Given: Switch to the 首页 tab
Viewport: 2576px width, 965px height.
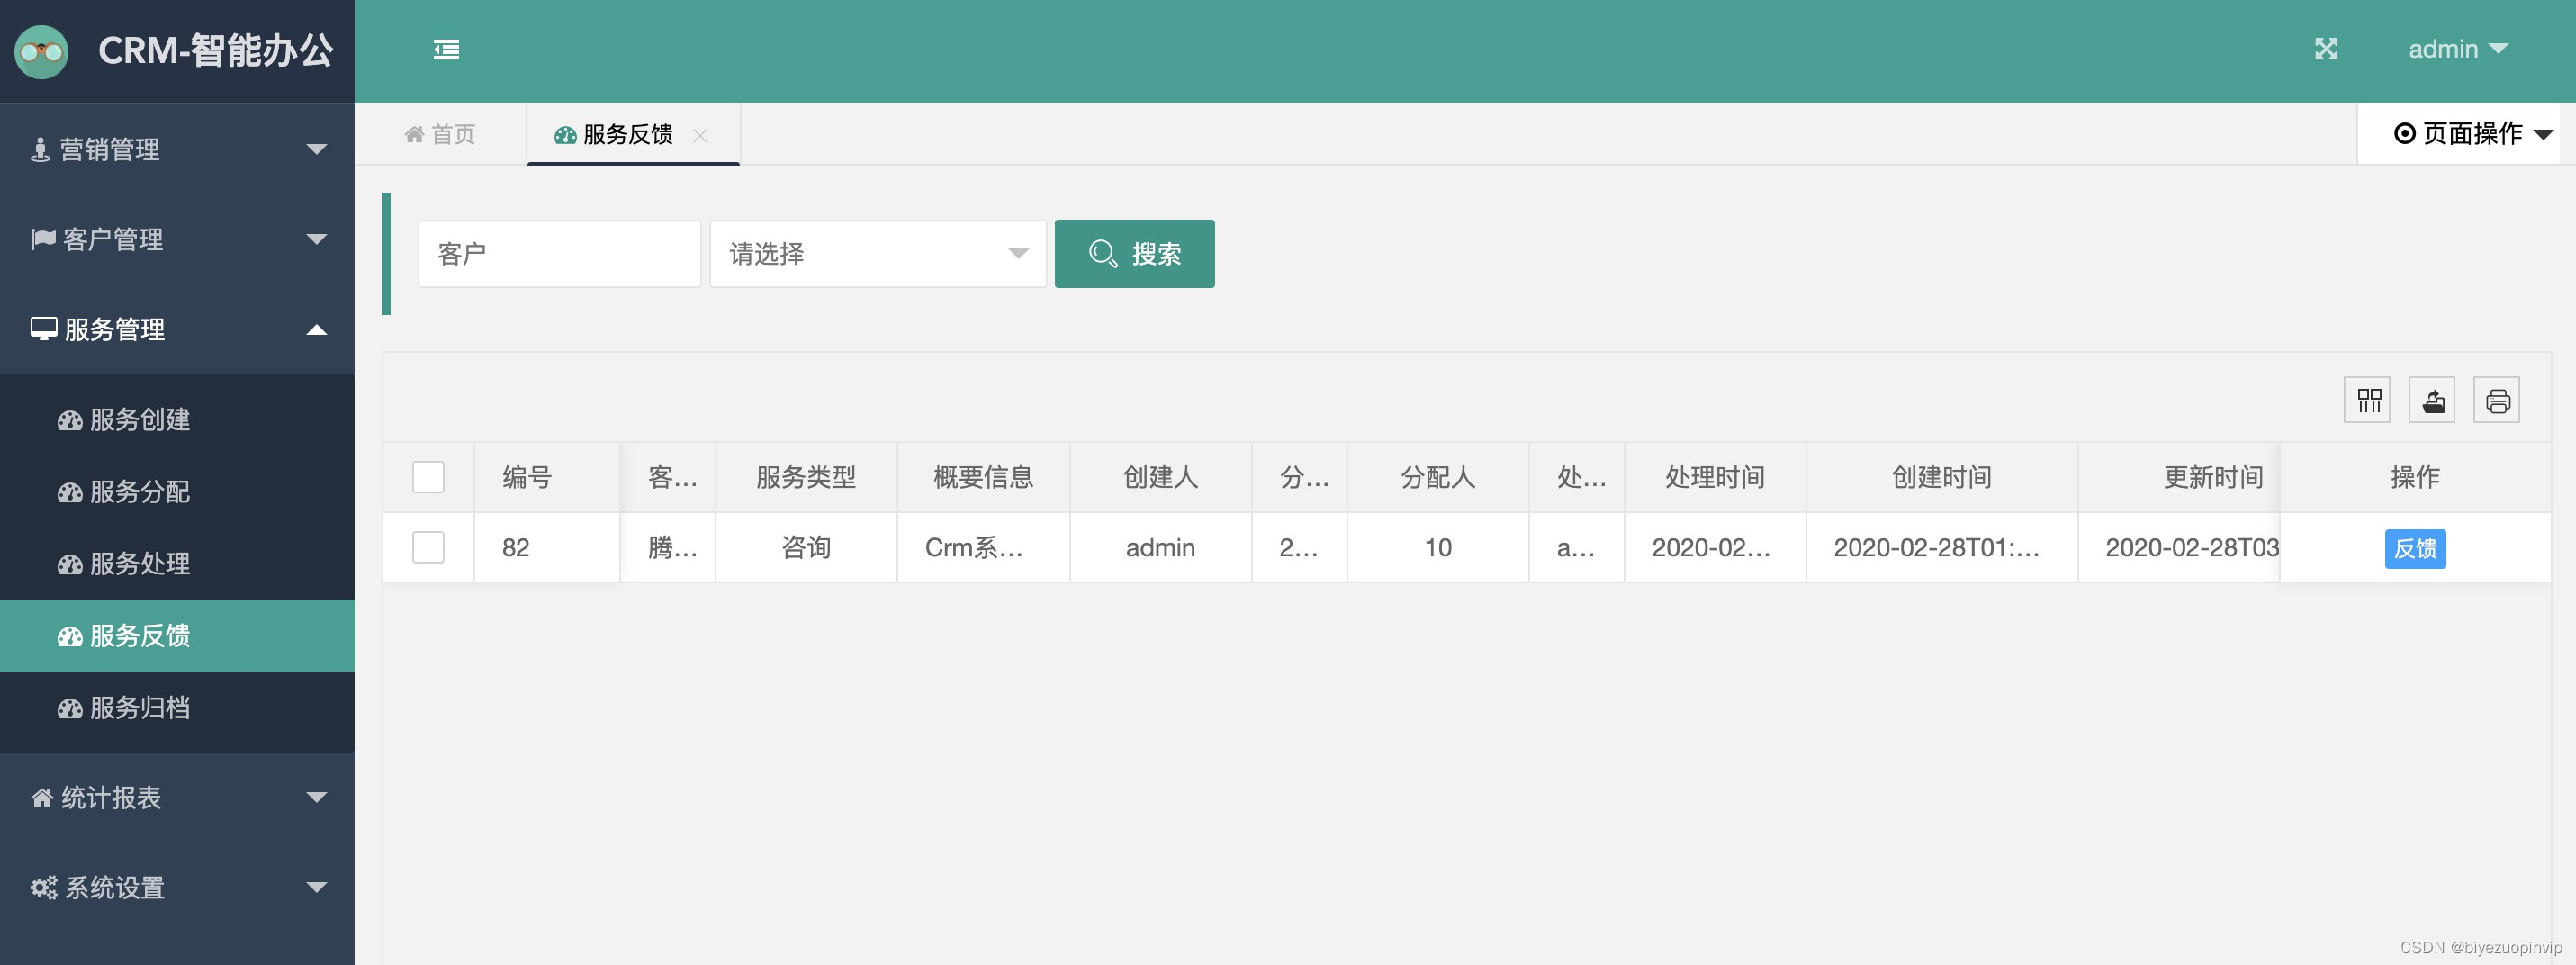Looking at the screenshot, I should point(440,134).
